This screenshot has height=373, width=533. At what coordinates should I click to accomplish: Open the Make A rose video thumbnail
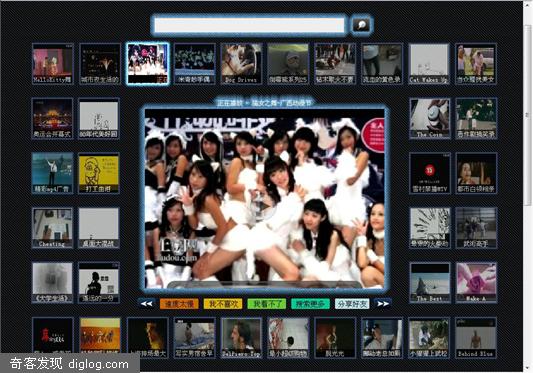pos(476,283)
